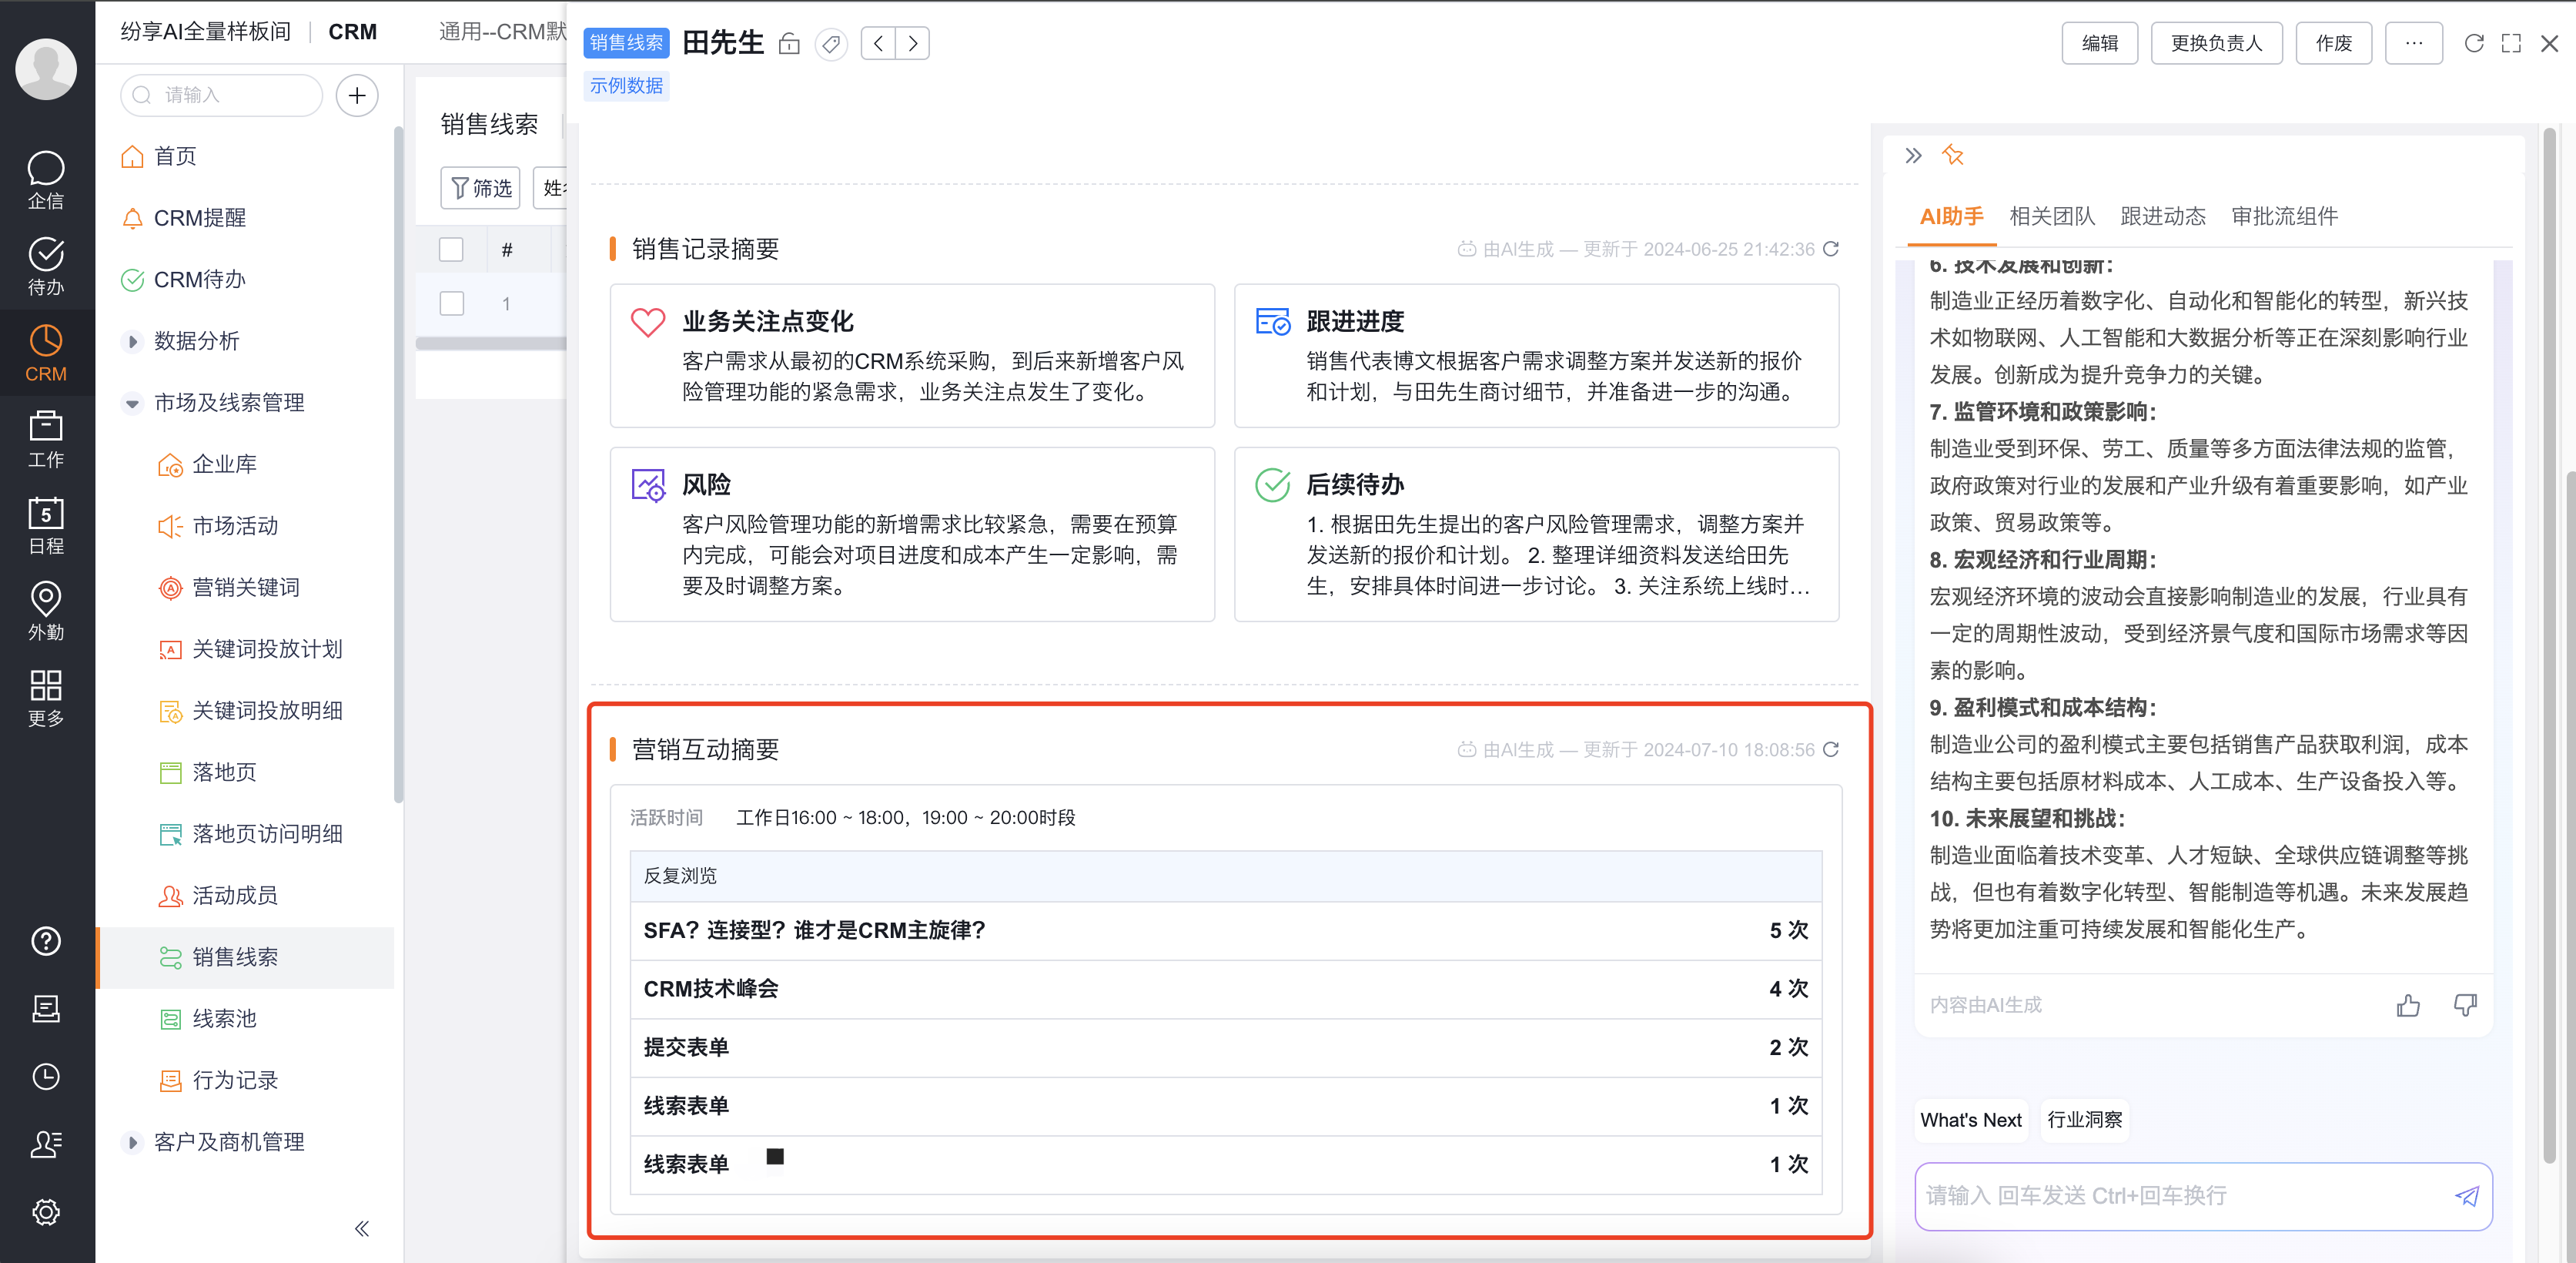This screenshot has height=1263, width=2576.
Task: Switch to the 审批流组件 tab
Action: tap(2284, 216)
